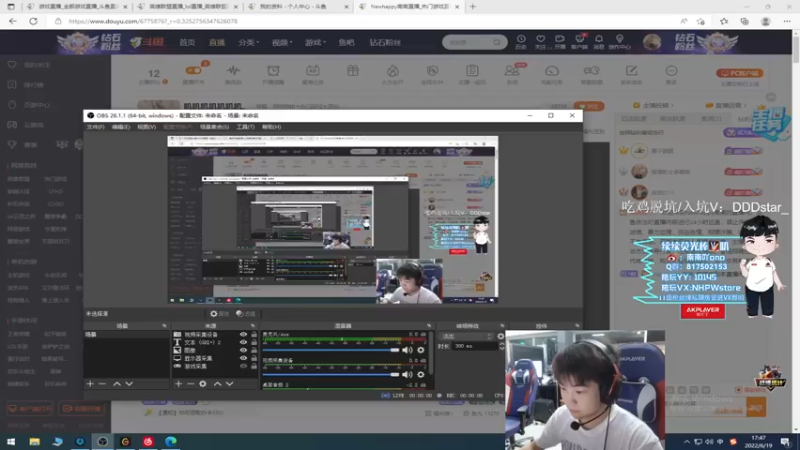
Task: Move source up with the Sources up arrow
Action: pos(217,384)
